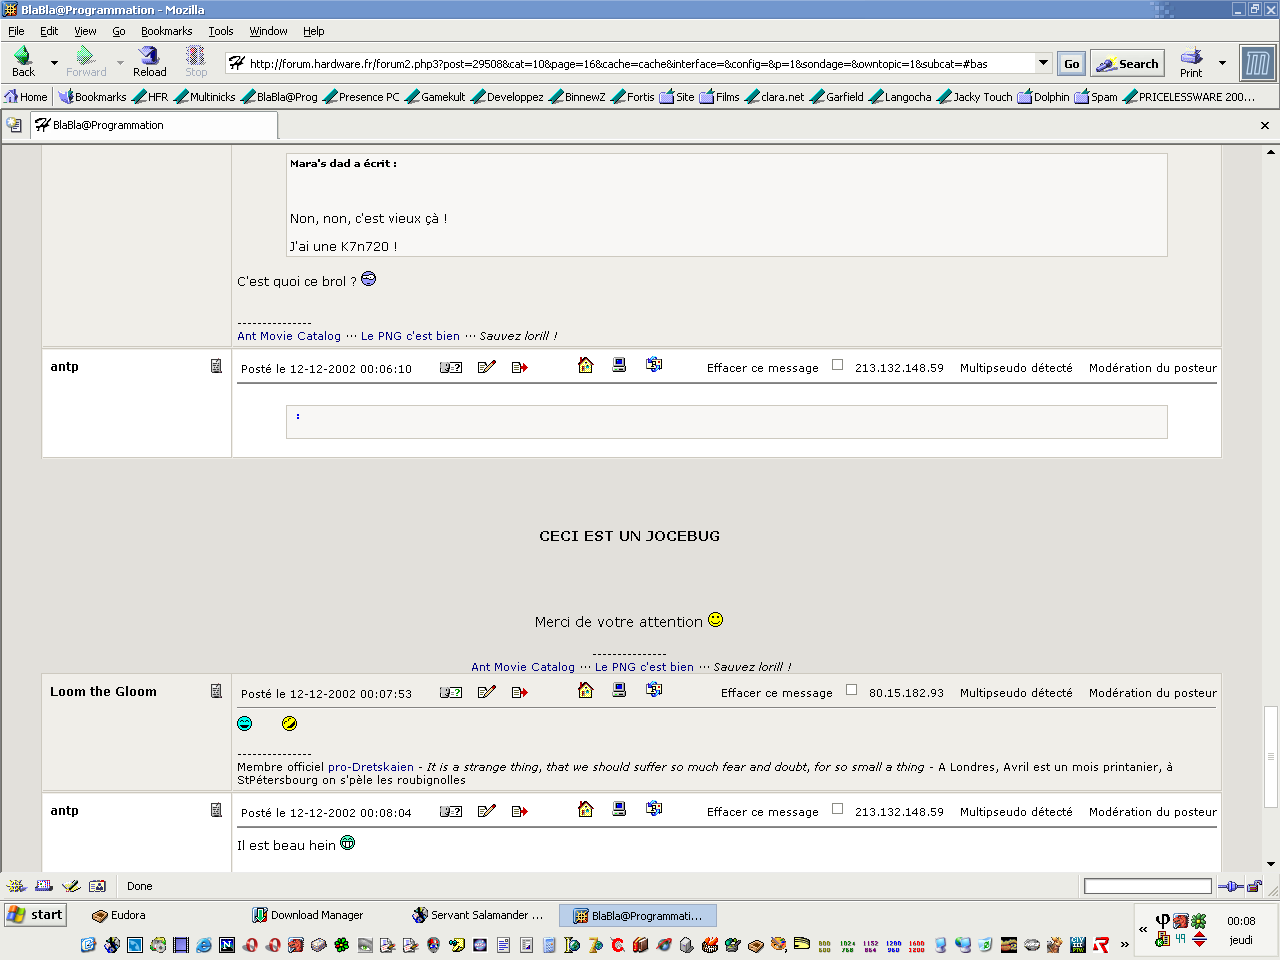This screenshot has height=960, width=1280.
Task: Click the red arrow icon in antp's 00:08:04 post
Action: [x=520, y=811]
